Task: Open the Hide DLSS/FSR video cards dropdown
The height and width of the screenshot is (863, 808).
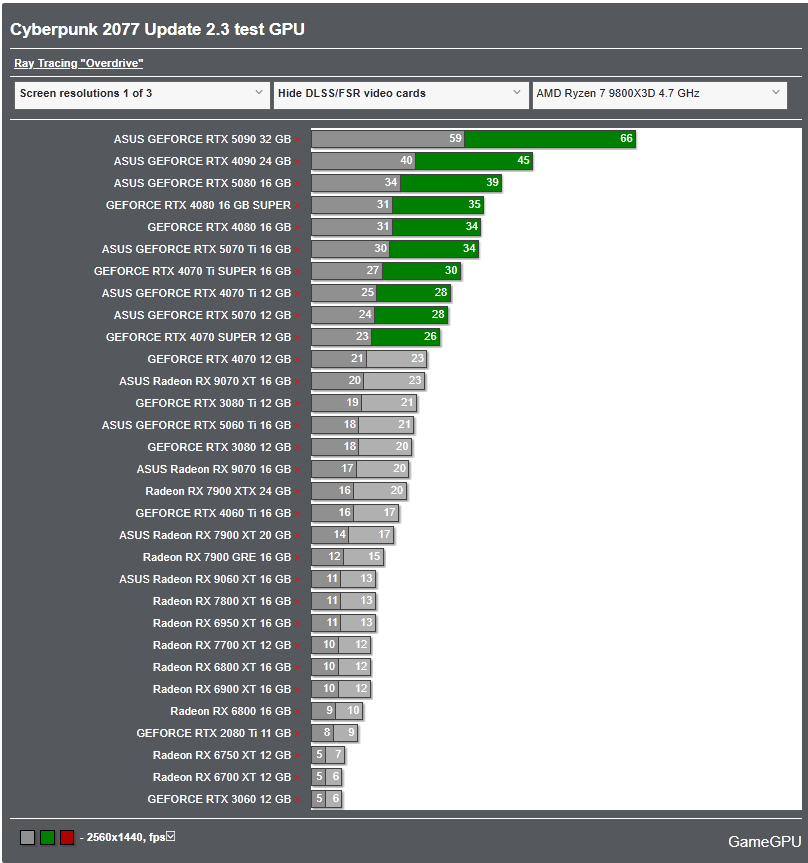Action: (x=401, y=95)
